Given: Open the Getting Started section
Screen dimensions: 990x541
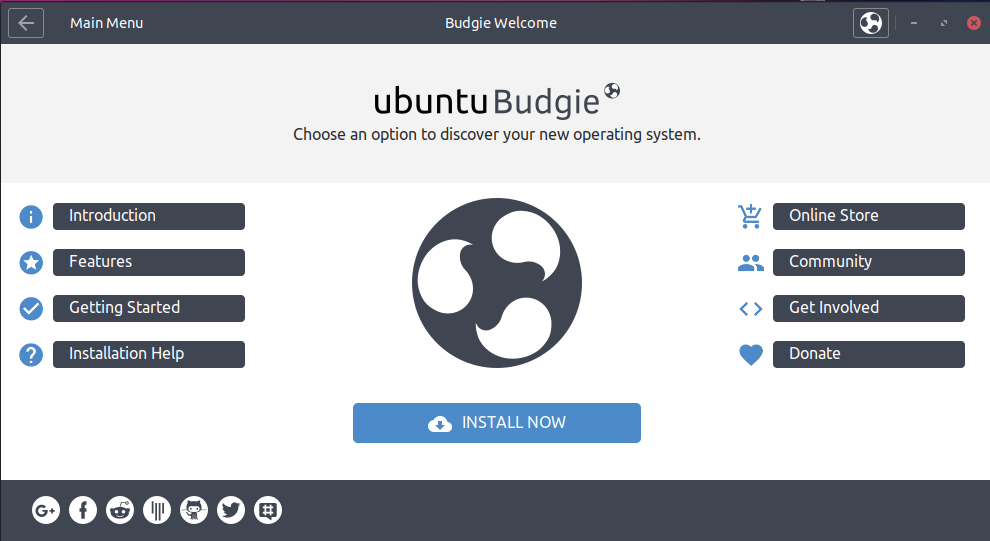Looking at the screenshot, I should click(x=149, y=309).
